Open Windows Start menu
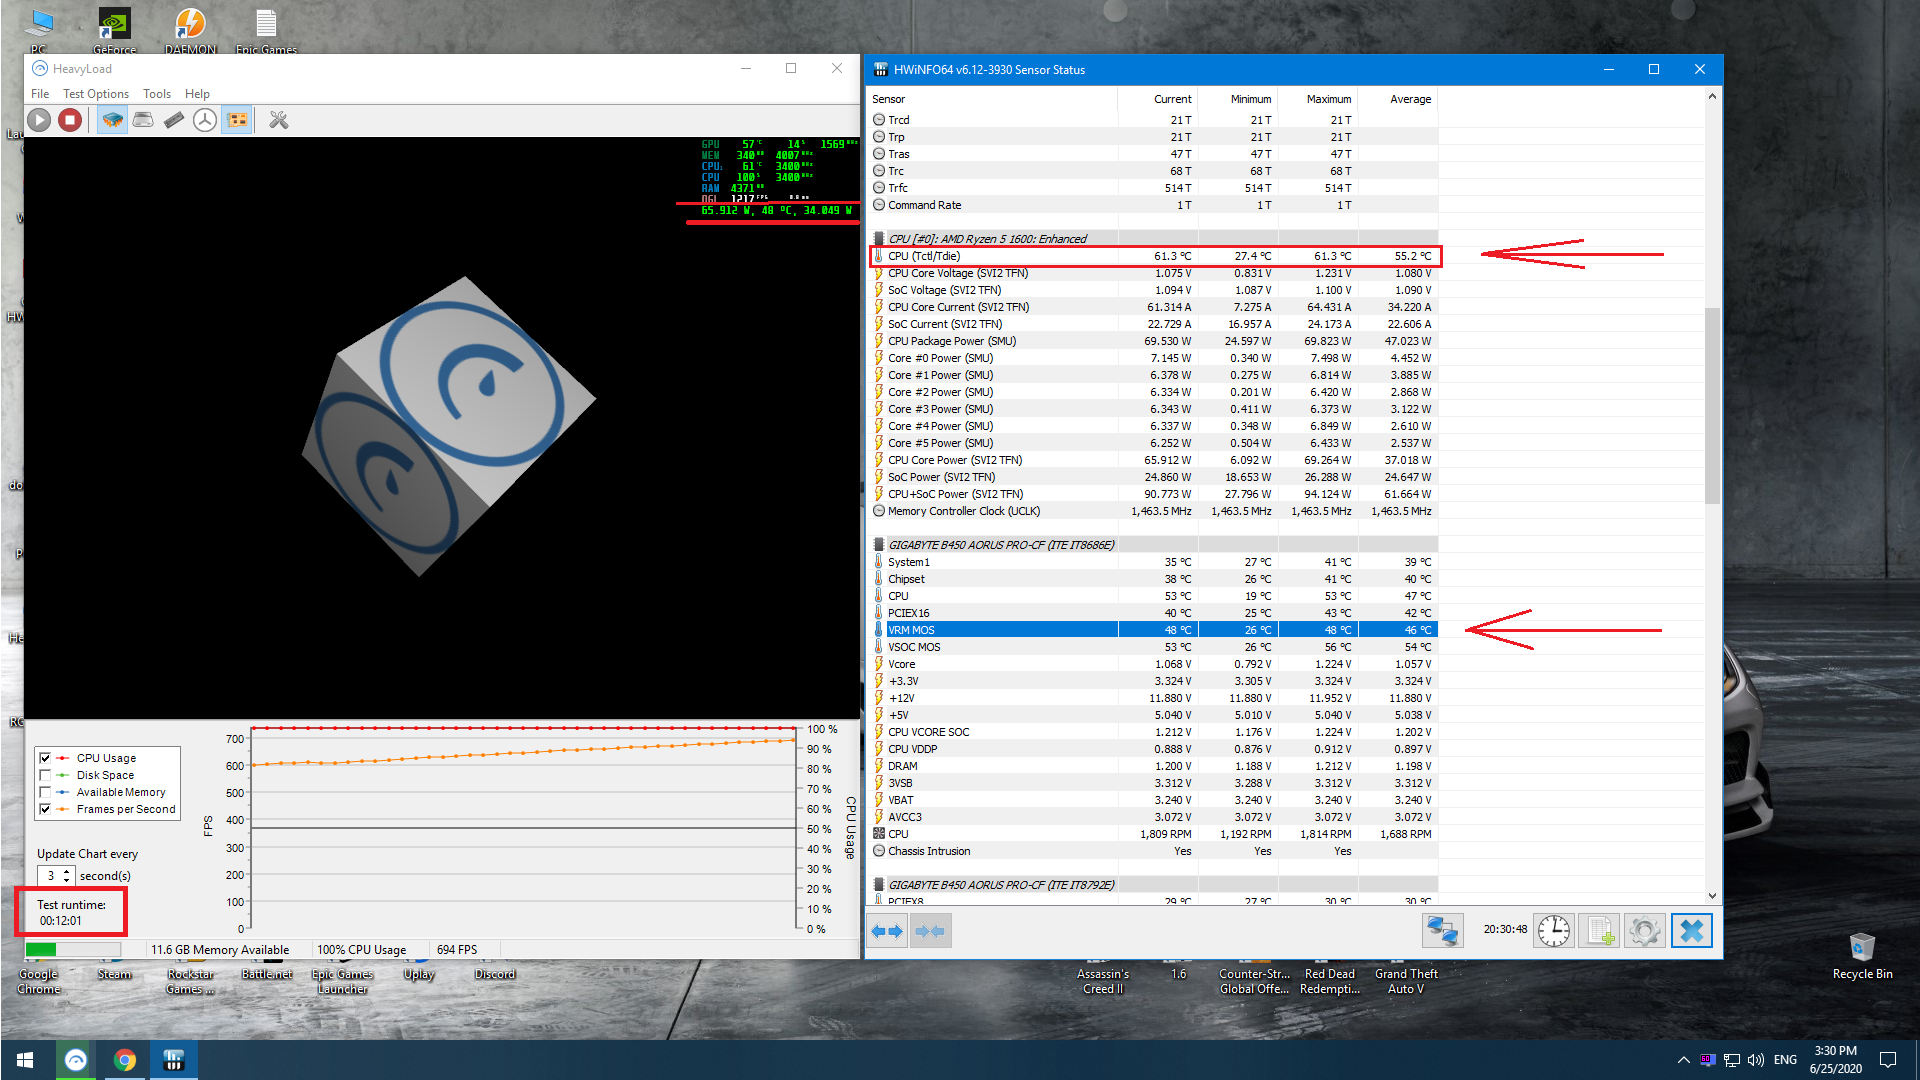This screenshot has width=1920, height=1080. [25, 1060]
